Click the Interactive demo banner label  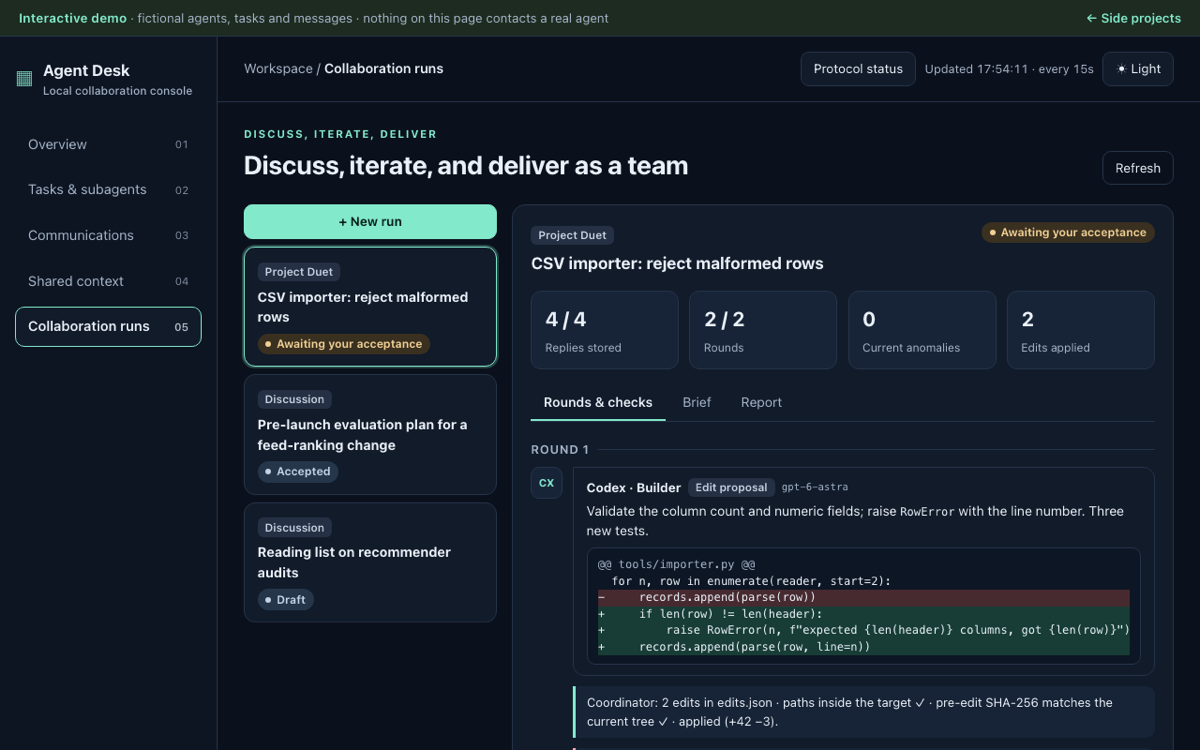click(73, 18)
